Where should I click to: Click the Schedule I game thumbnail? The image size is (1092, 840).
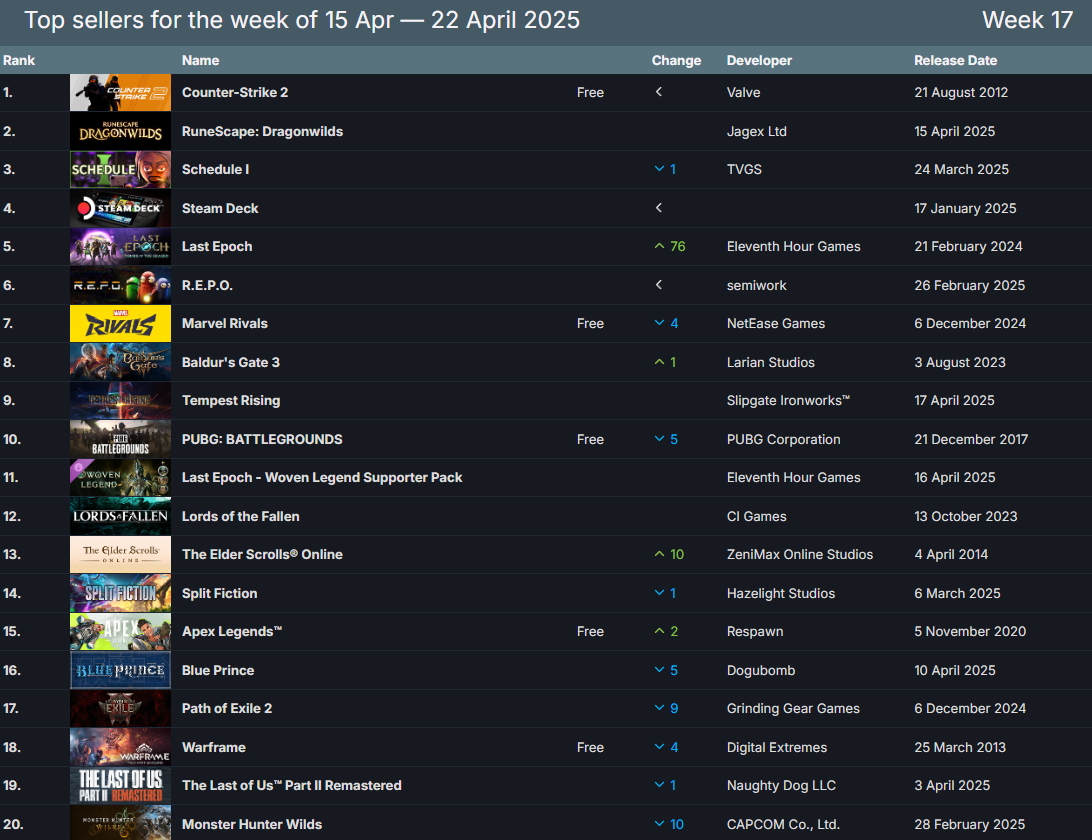click(120, 170)
